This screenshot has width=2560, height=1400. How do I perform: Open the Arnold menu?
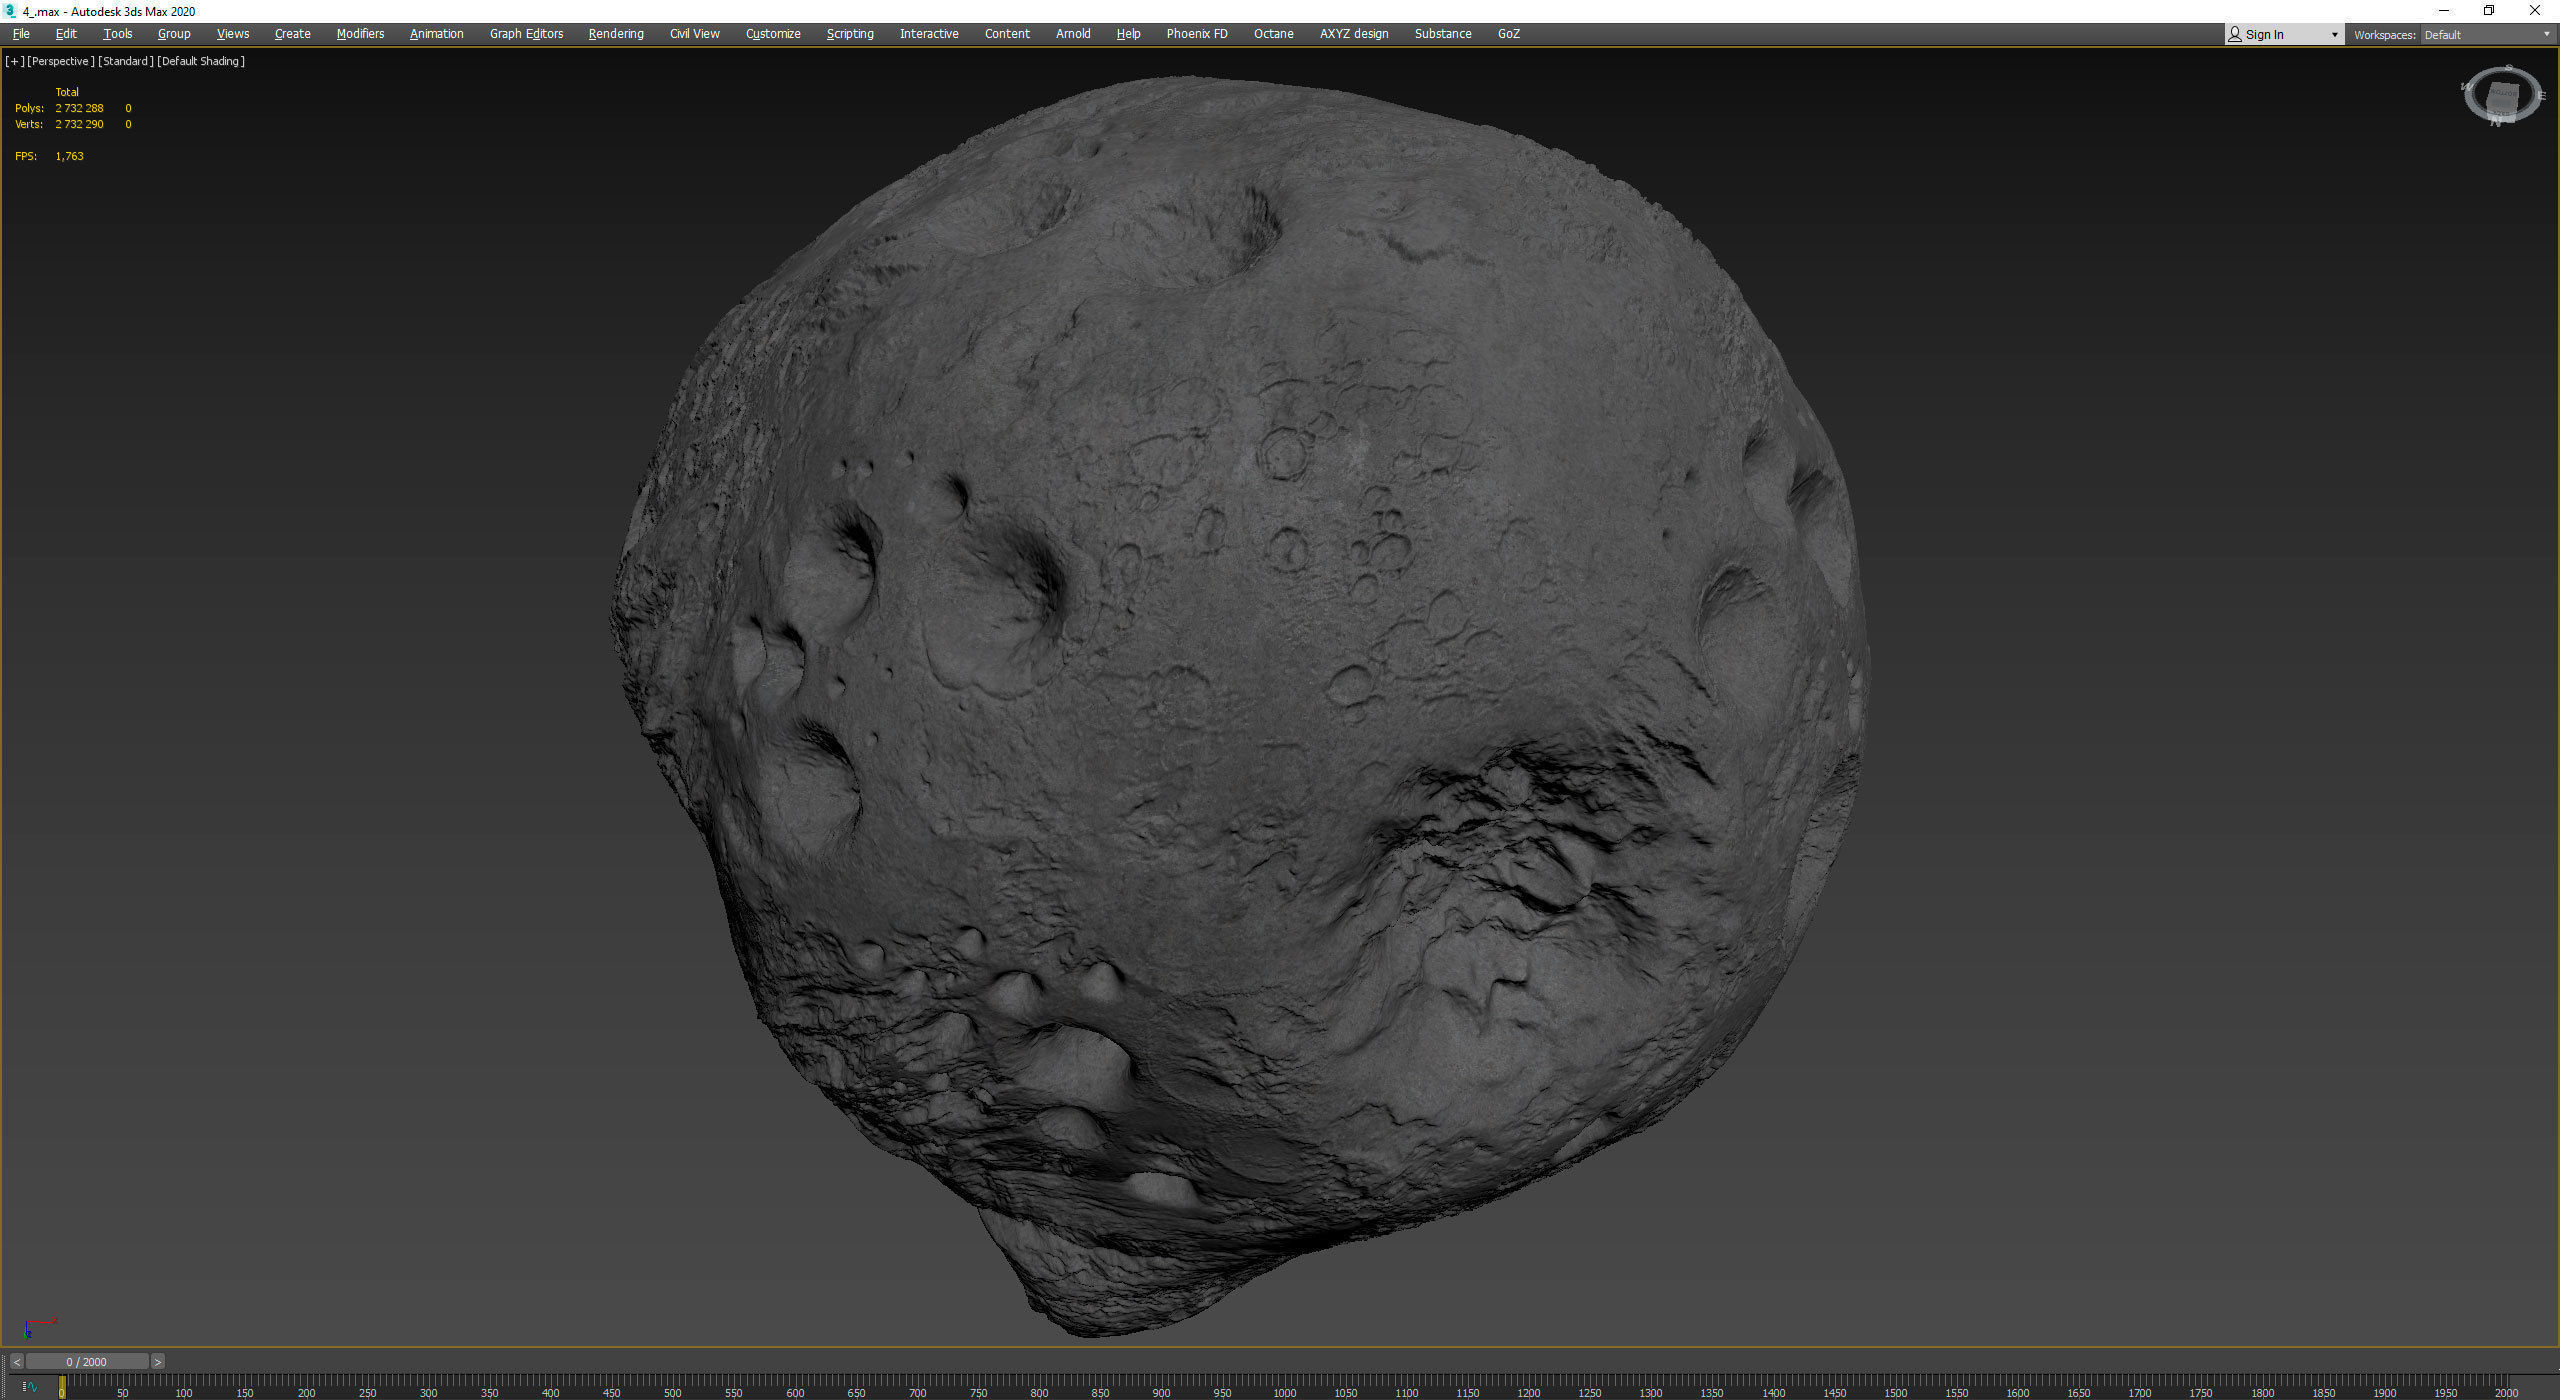coord(1073,34)
